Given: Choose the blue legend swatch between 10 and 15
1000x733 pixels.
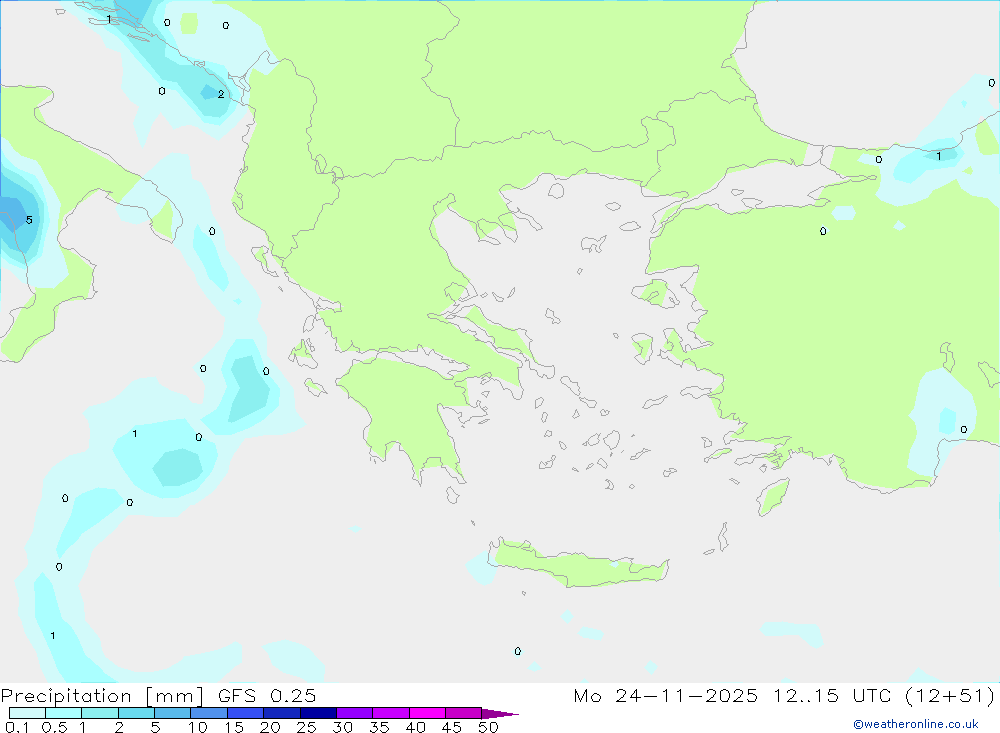Looking at the screenshot, I should tap(209, 713).
